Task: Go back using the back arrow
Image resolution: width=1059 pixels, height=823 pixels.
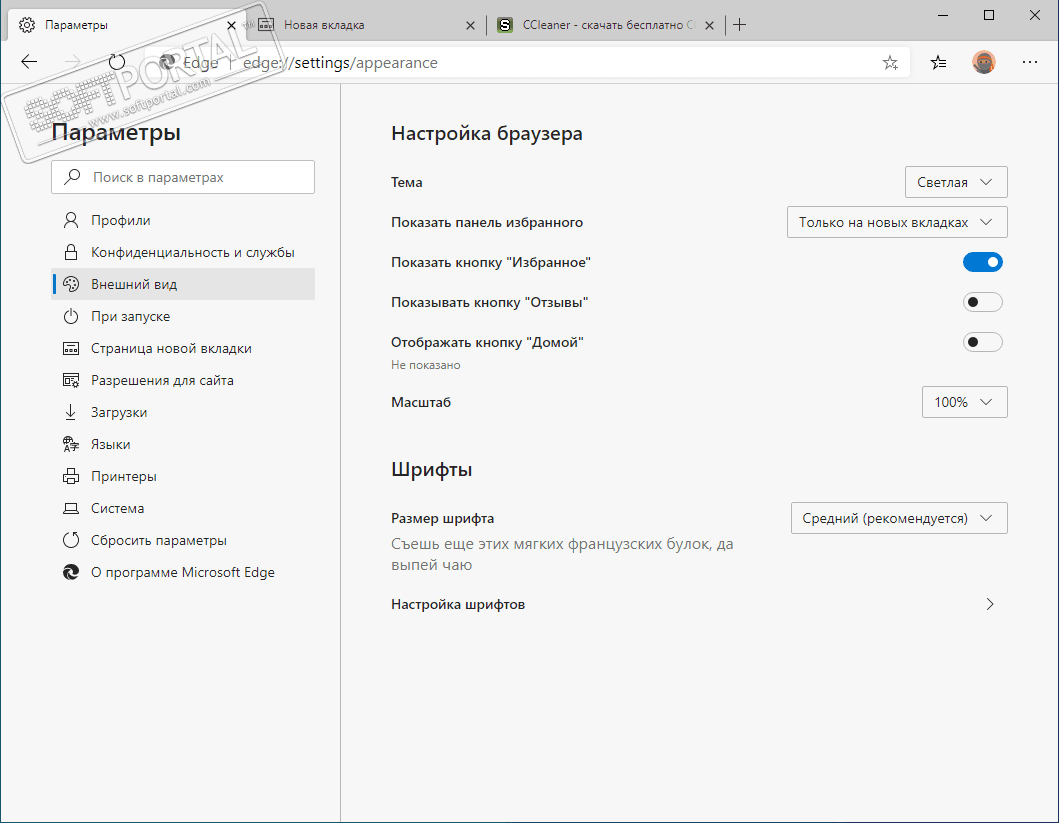Action: (29, 62)
